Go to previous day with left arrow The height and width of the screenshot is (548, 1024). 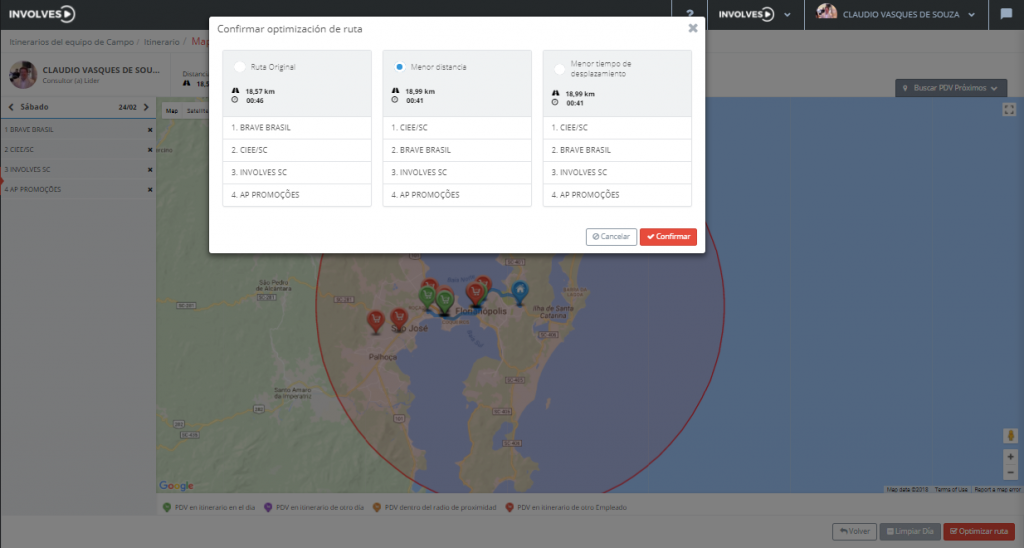pos(10,107)
